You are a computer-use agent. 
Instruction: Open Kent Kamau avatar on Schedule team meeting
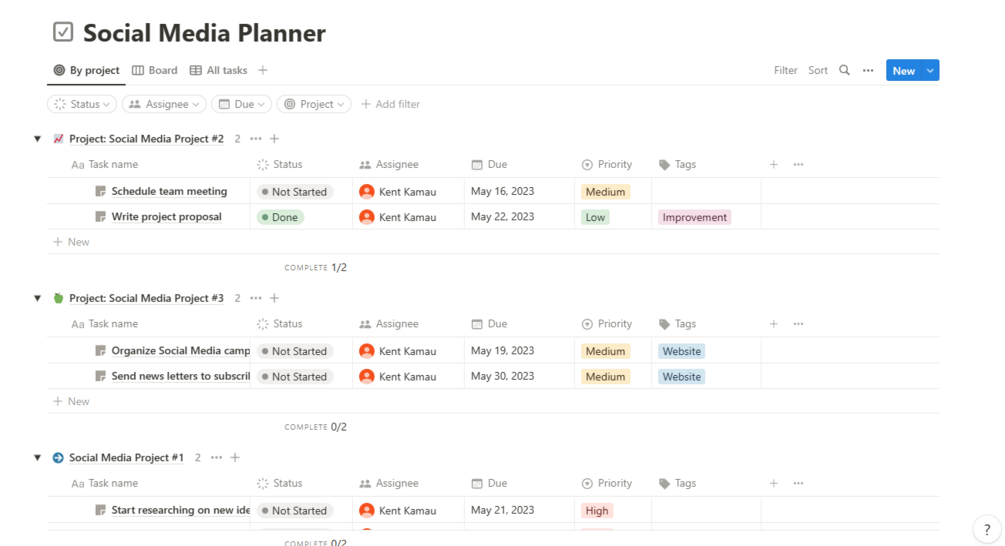[367, 191]
